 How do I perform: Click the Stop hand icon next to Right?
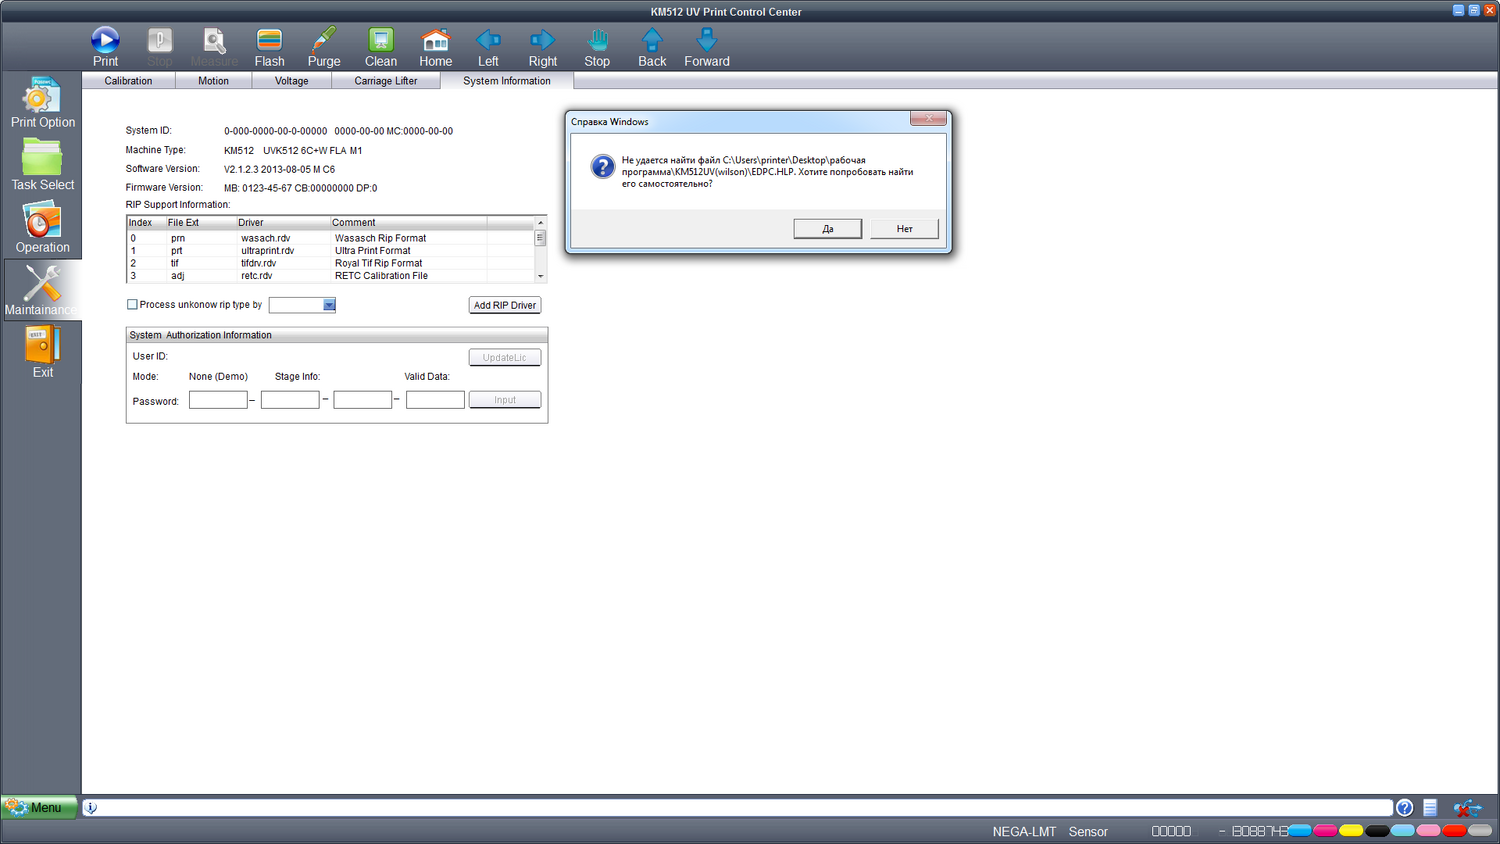pos(597,40)
